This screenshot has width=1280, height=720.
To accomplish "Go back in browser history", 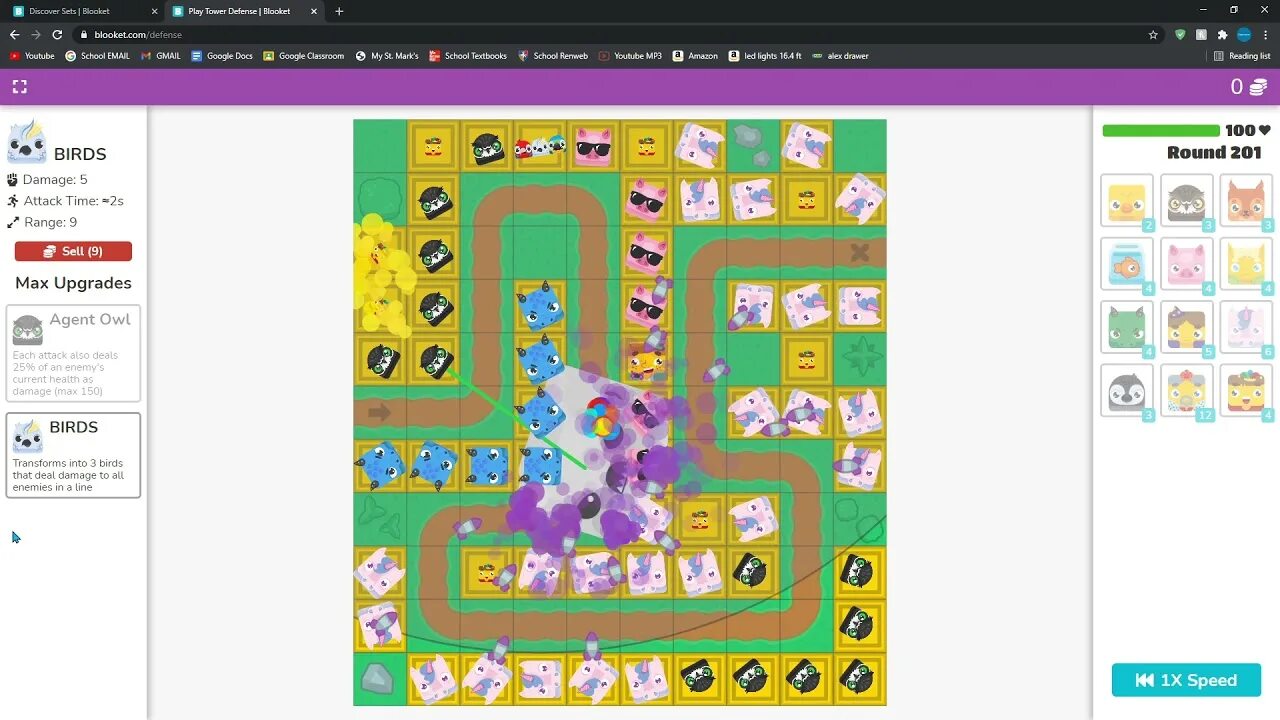I will [14, 34].
